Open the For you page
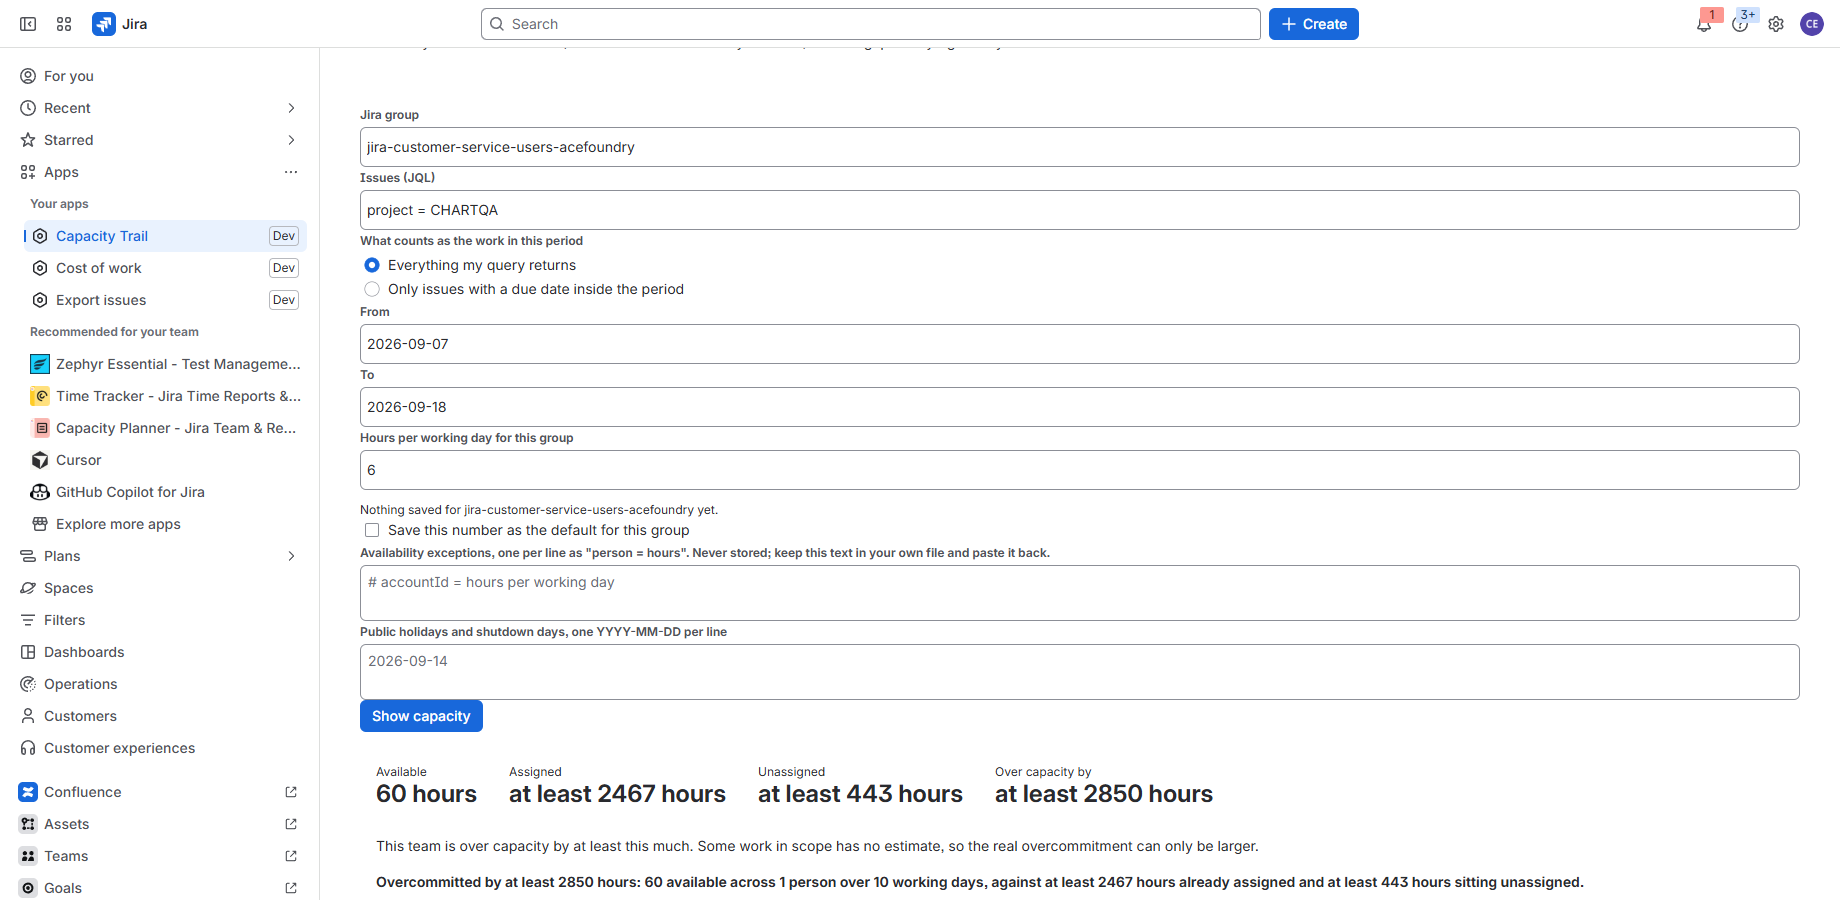 [160, 76]
